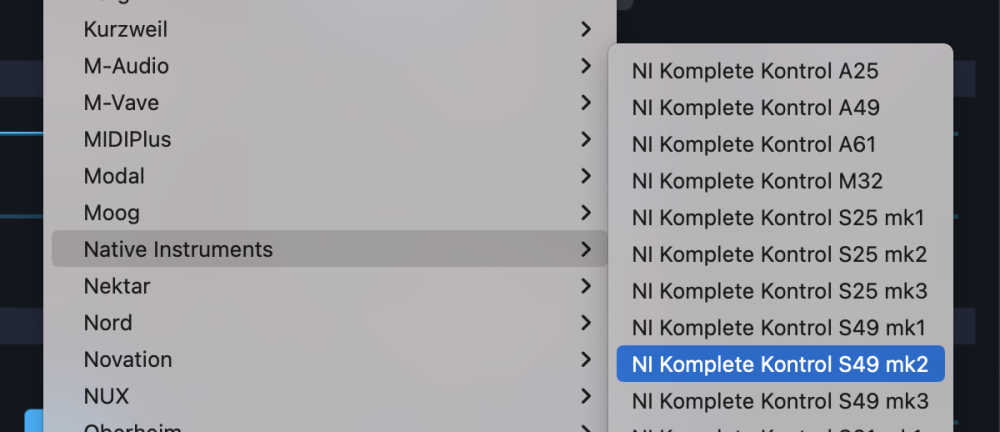Select highlighted NI Komplete Kontrol S49 mk2
Image resolution: width=1000 pixels, height=432 pixels.
coord(781,364)
